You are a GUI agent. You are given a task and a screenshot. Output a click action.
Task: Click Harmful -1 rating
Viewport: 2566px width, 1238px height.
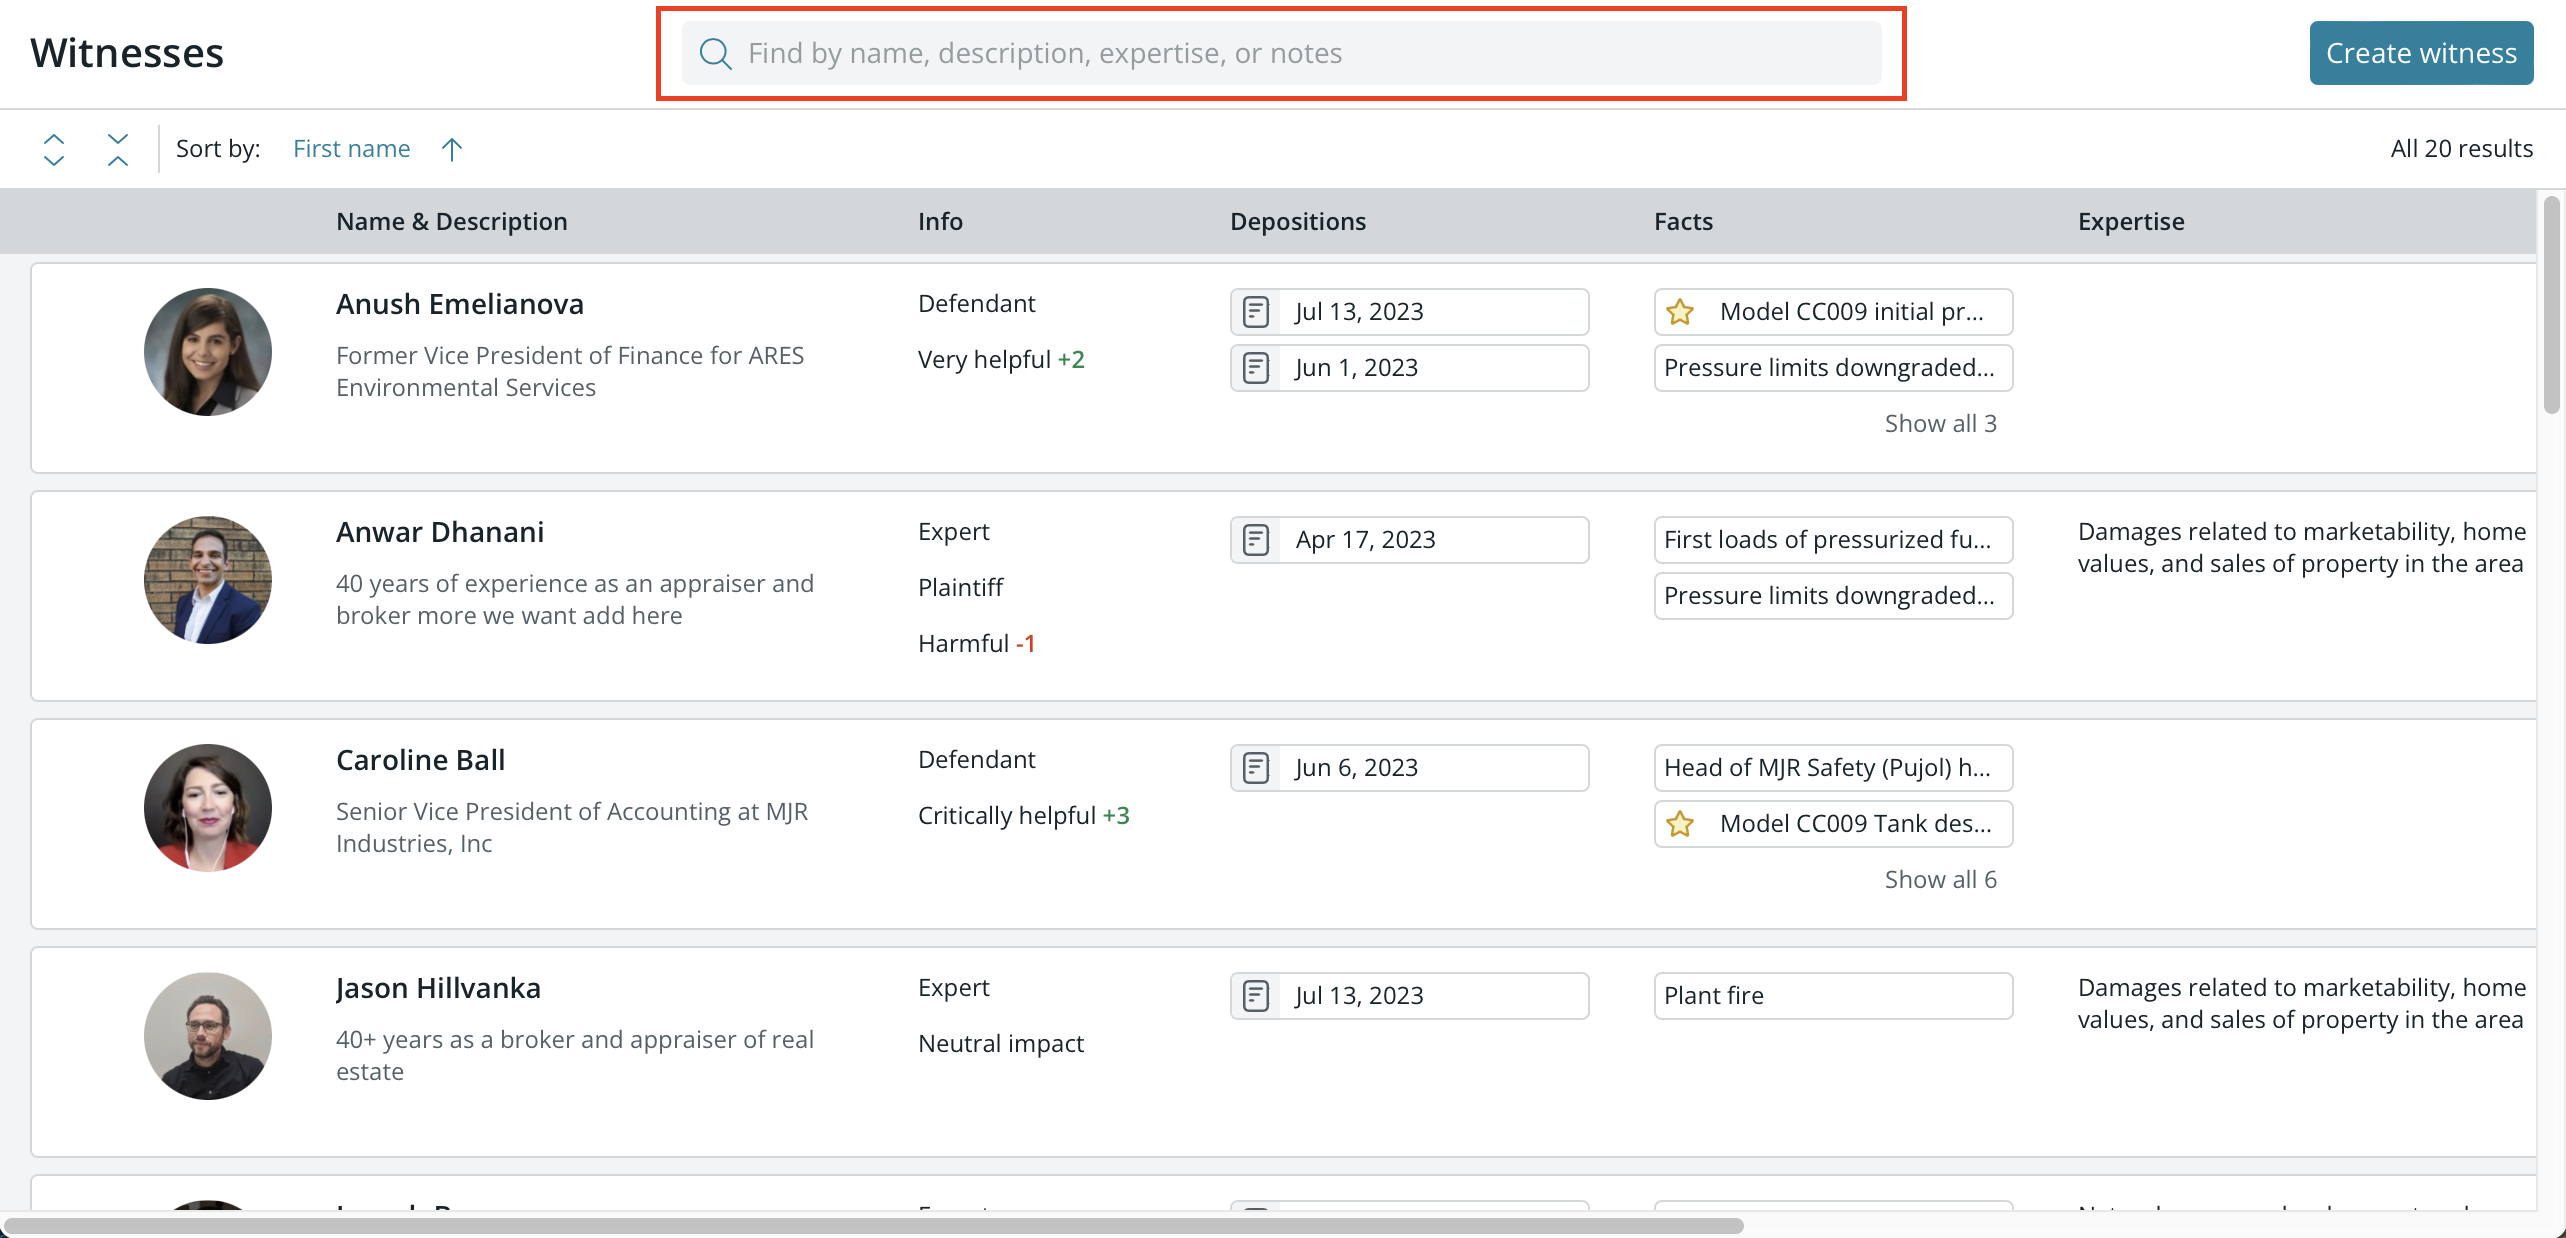[x=976, y=644]
